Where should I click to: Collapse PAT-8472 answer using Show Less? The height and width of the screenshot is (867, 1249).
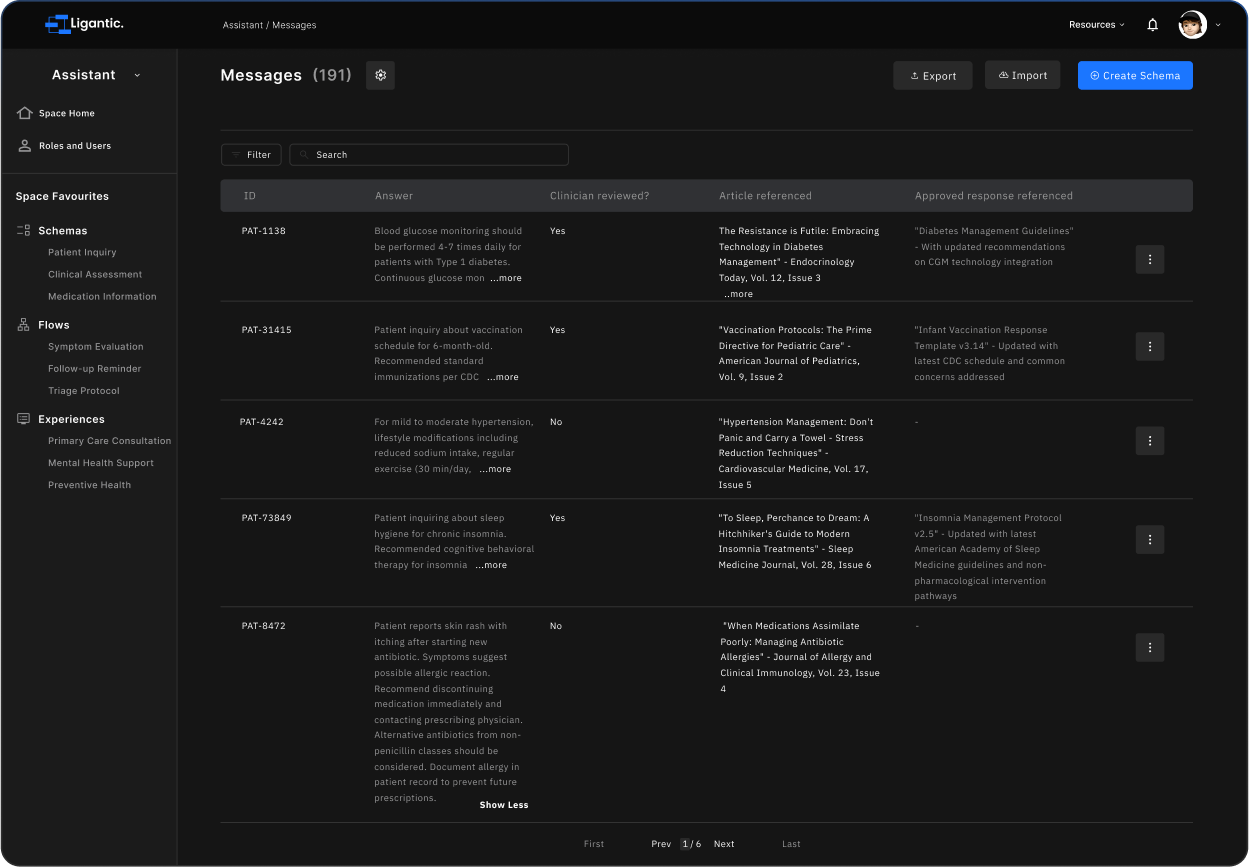tap(503, 804)
